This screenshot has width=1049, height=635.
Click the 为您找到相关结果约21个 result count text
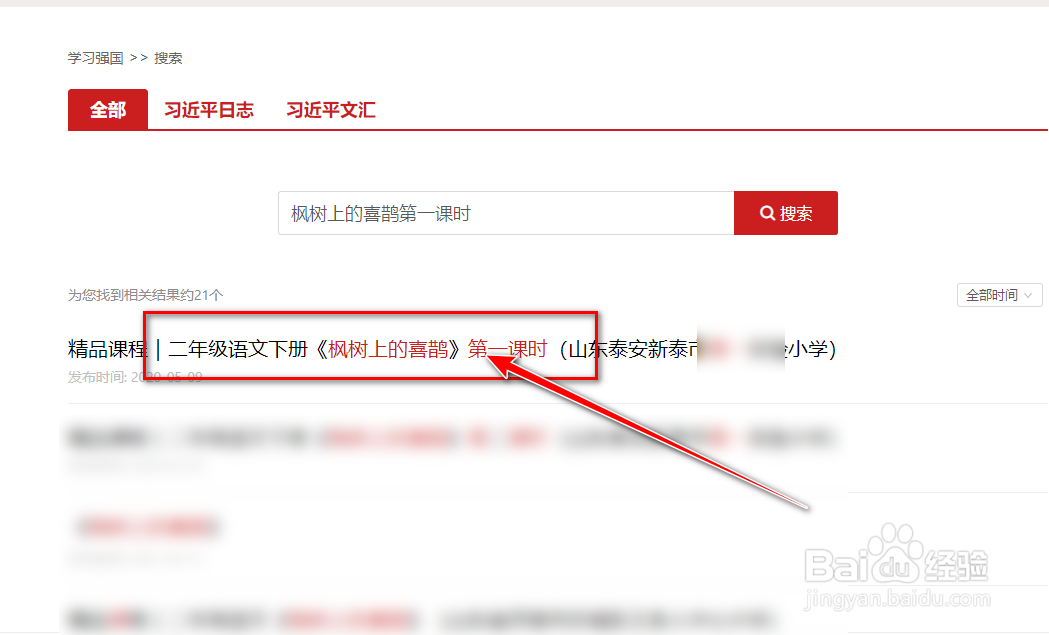pos(145,295)
